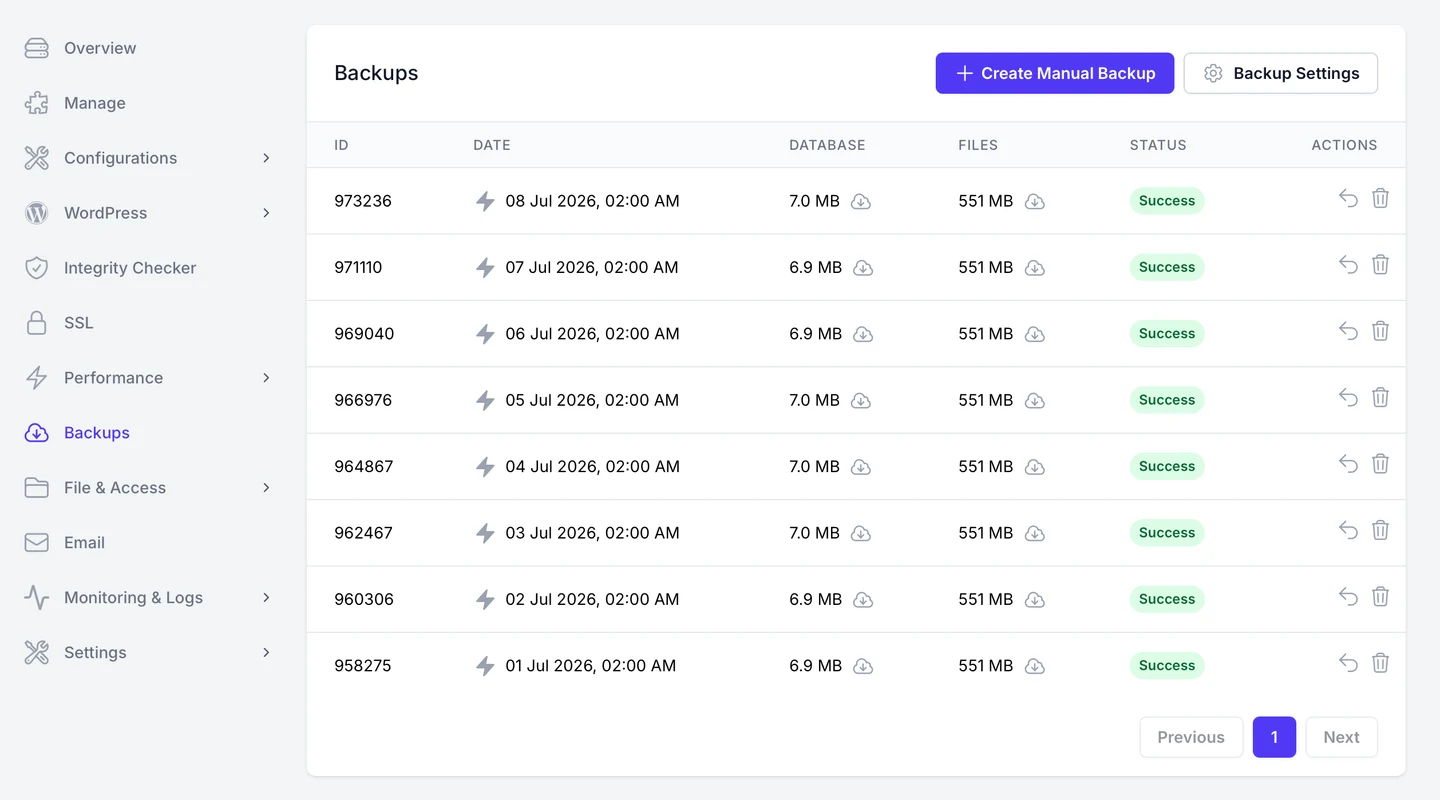Expand the Monitoring & Logs chevron
1440x800 pixels.
point(266,598)
